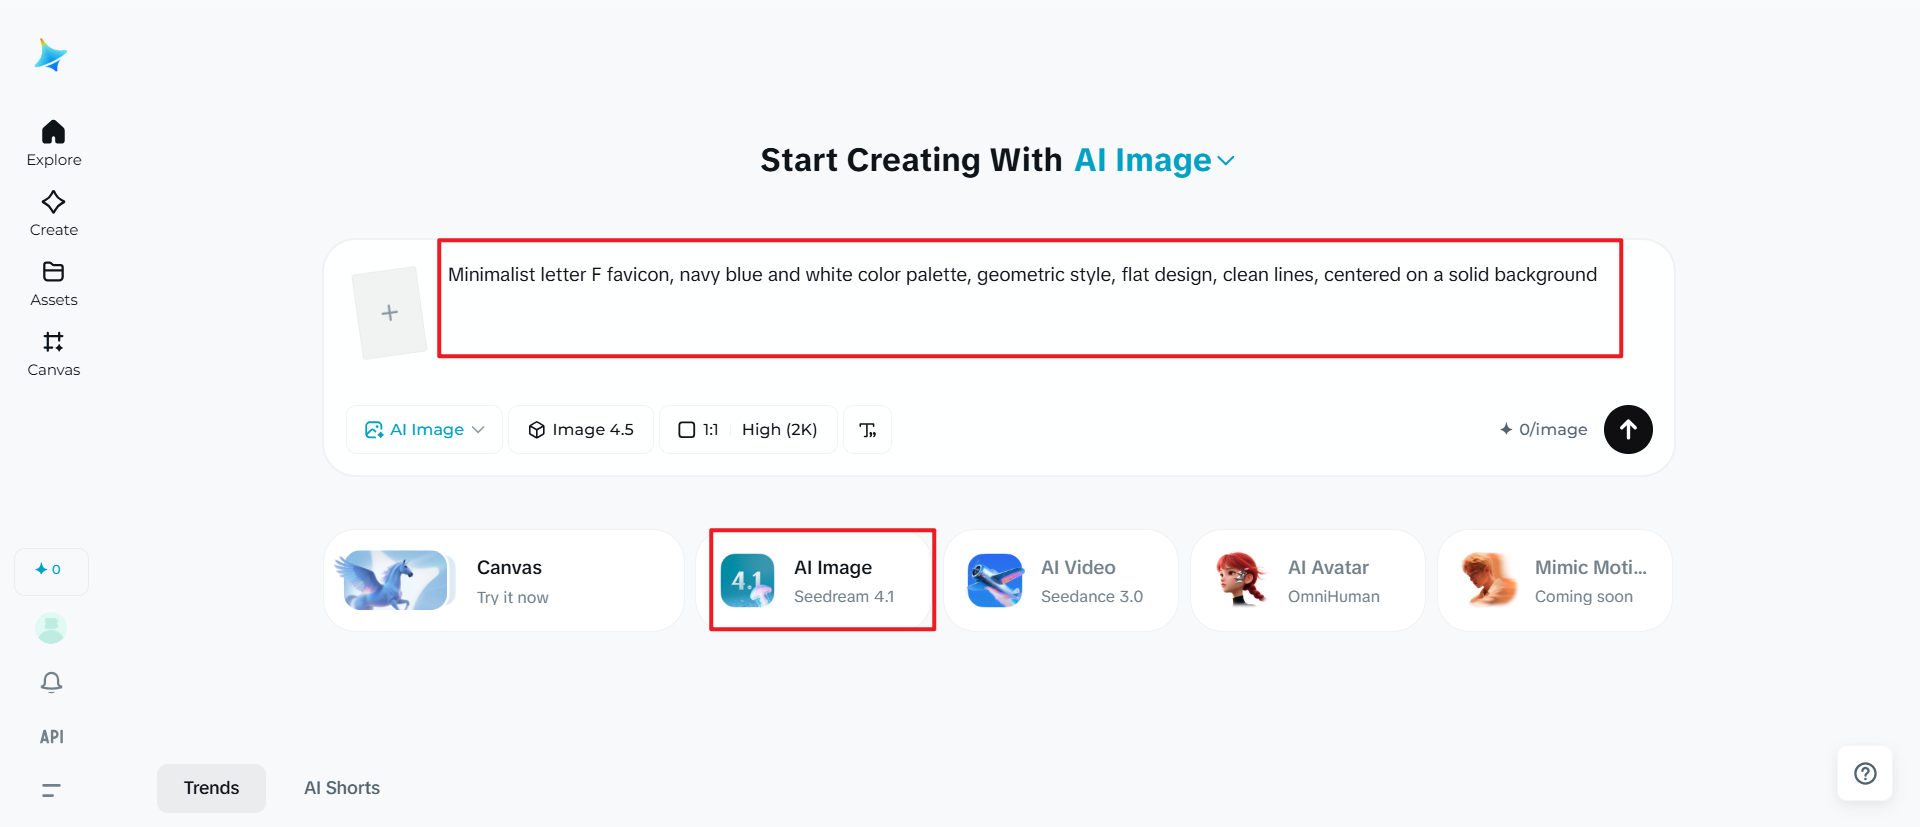The image size is (1920, 827).
Task: Open the Assets folder icon
Action: (x=53, y=273)
